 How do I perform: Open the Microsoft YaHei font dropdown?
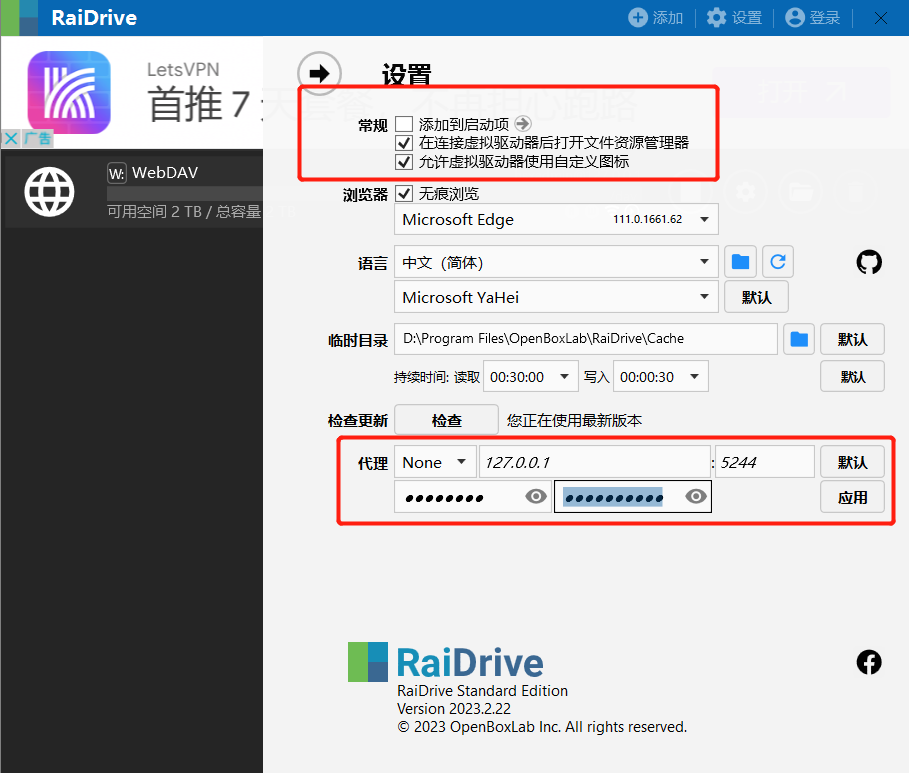click(557, 297)
